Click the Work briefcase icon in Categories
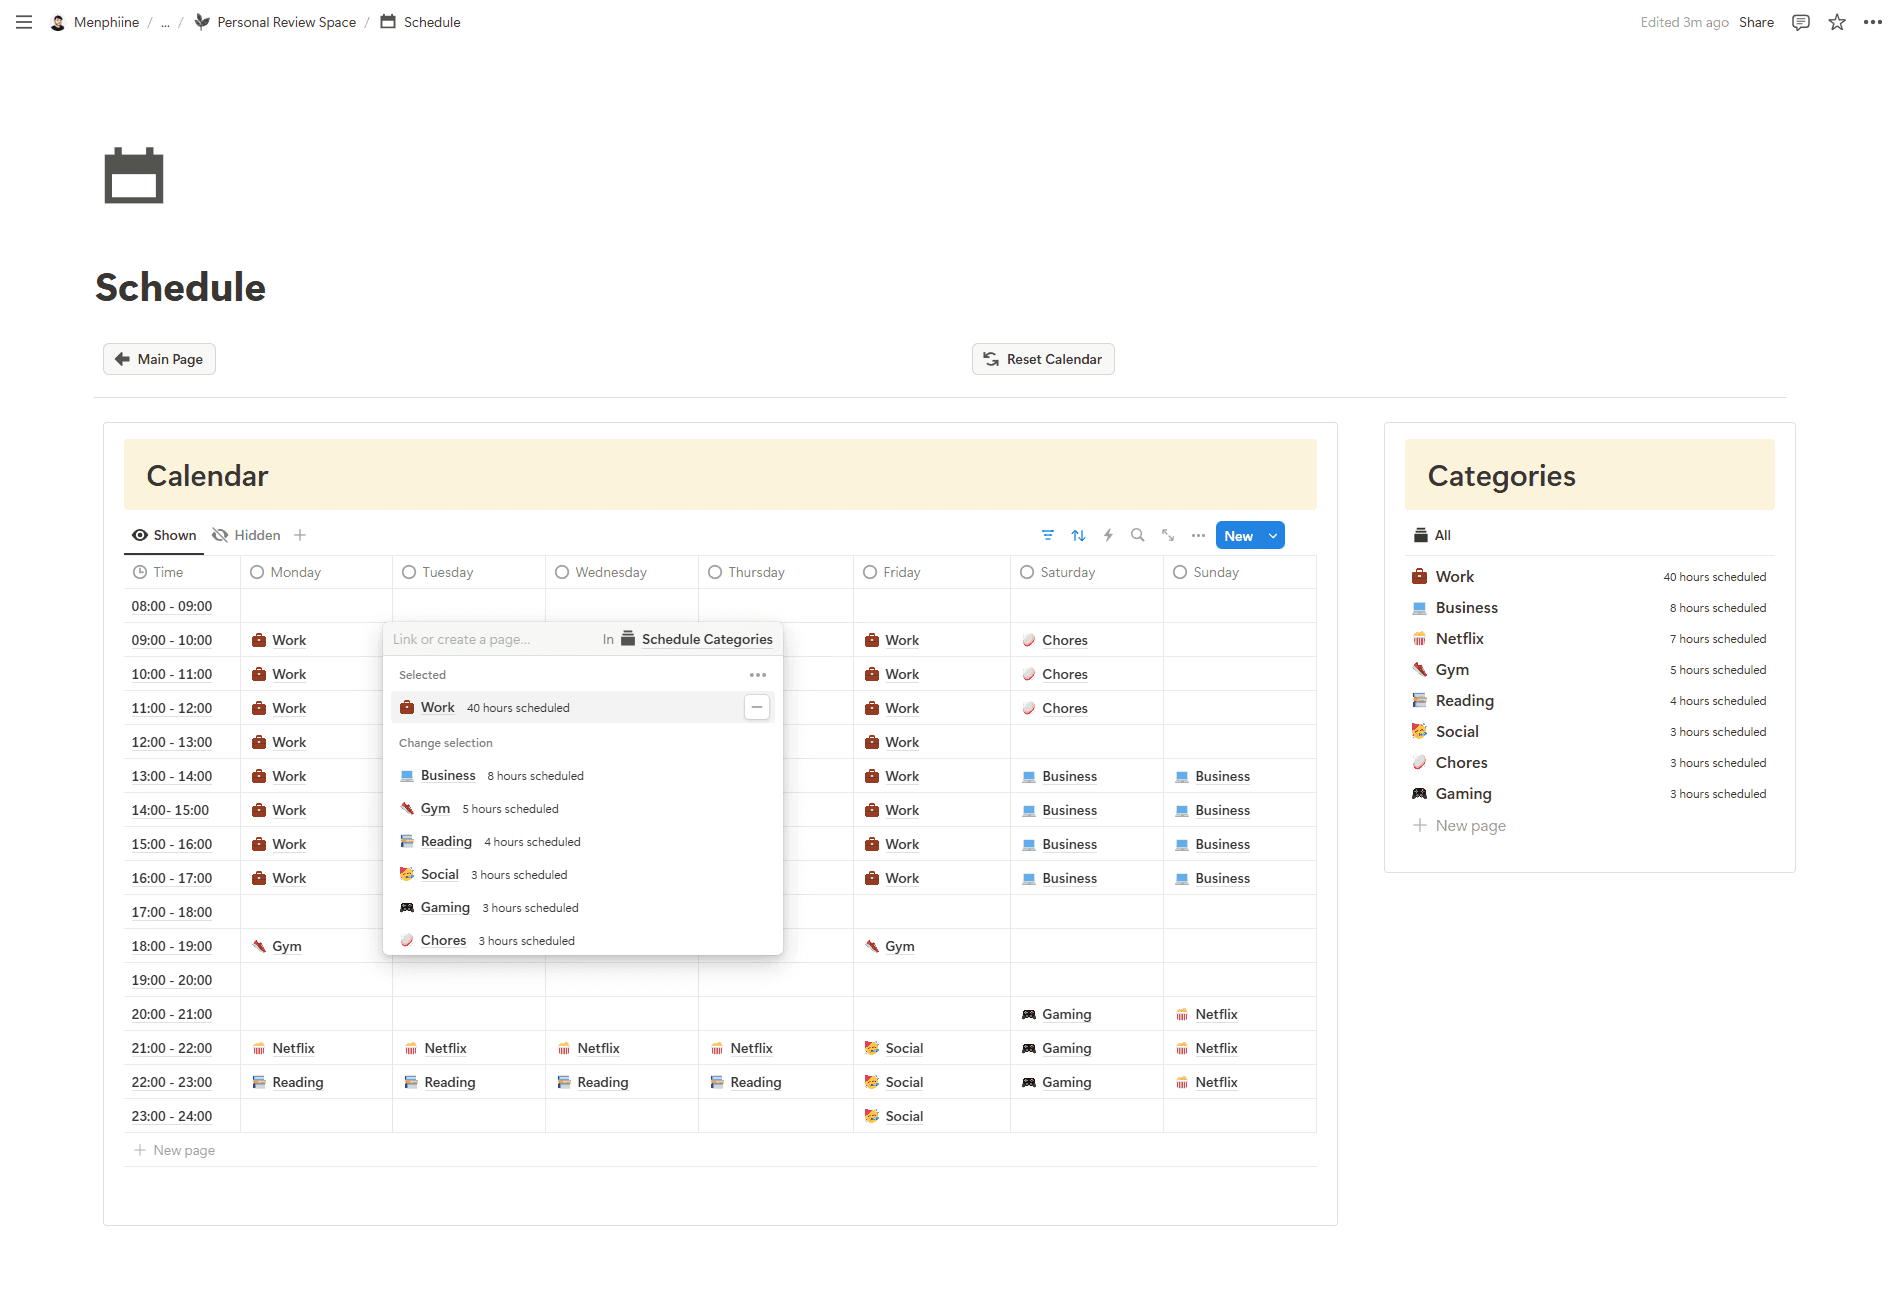Screen dimensions: 1900x1297 click(x=1419, y=576)
